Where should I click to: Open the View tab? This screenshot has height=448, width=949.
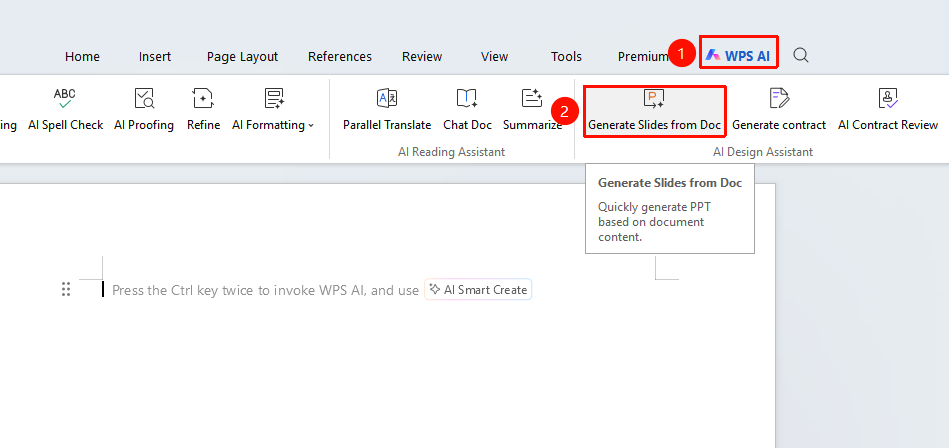coord(494,56)
